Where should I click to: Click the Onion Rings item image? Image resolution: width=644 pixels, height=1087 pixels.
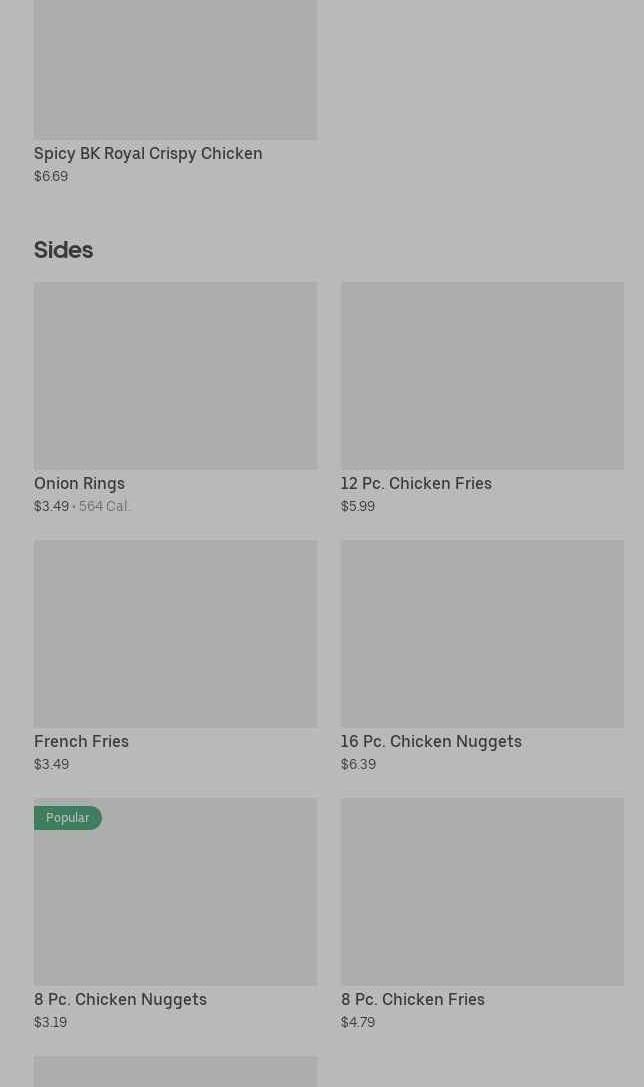(x=175, y=375)
